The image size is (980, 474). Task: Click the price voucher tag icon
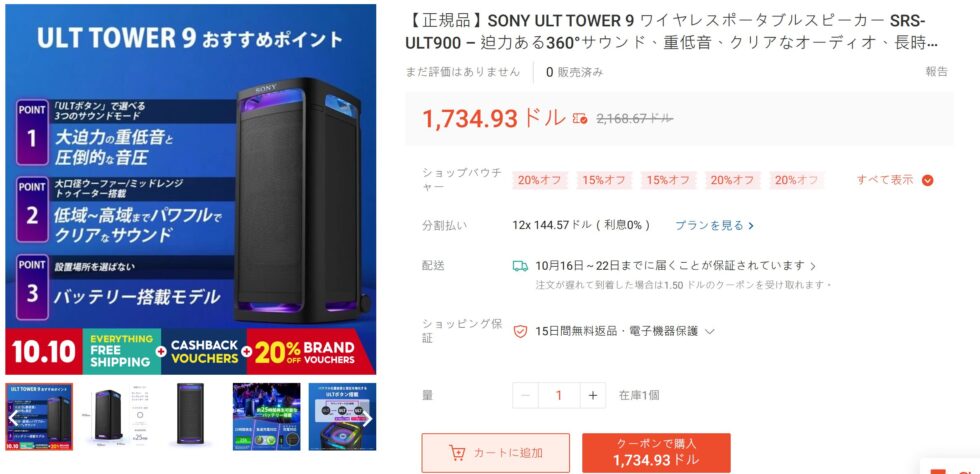(580, 118)
